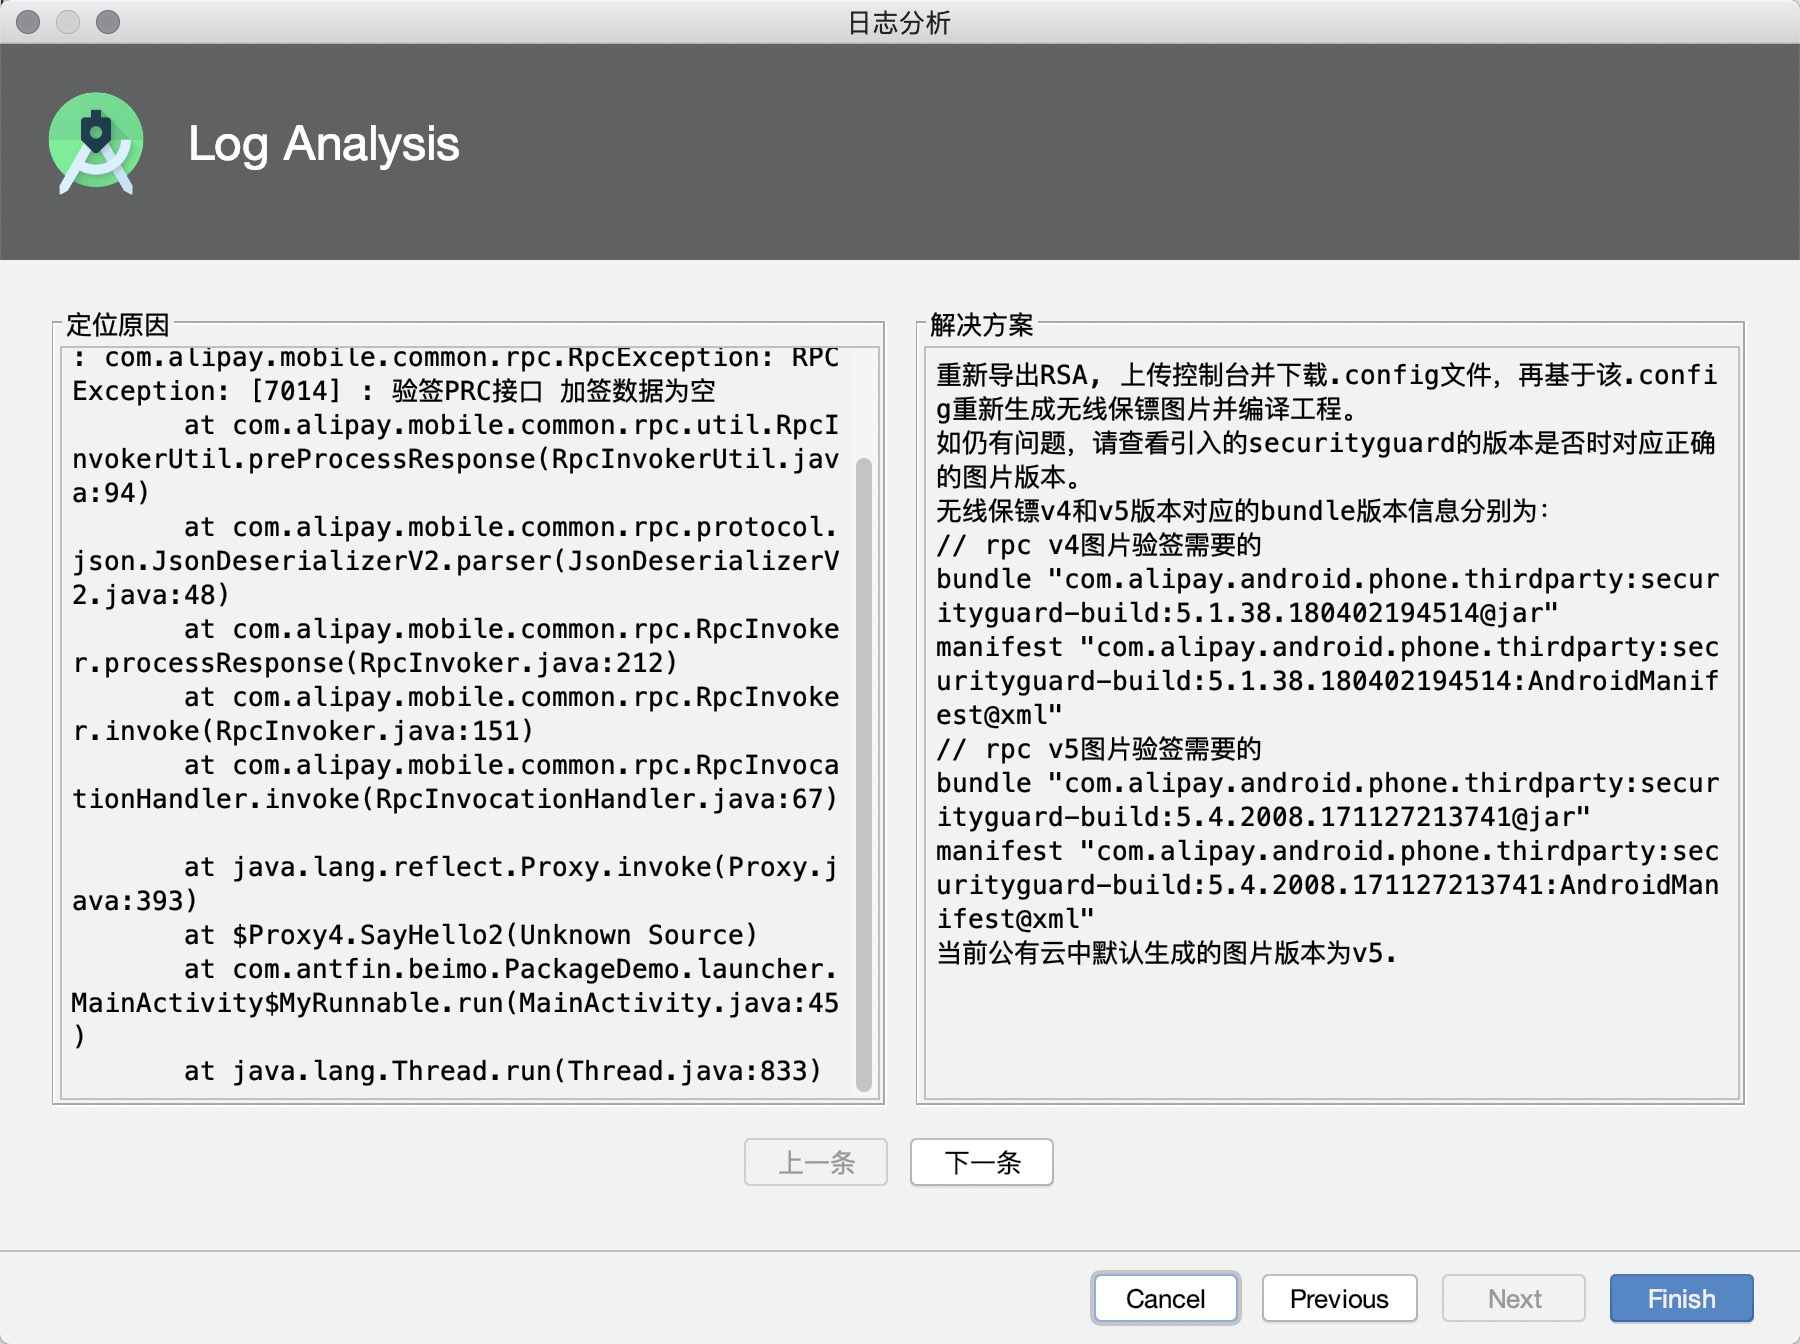Click 'at java.lang.reflect.Proxy.invoke(Proxy.j' line
This screenshot has height=1344, width=1800.
511,867
